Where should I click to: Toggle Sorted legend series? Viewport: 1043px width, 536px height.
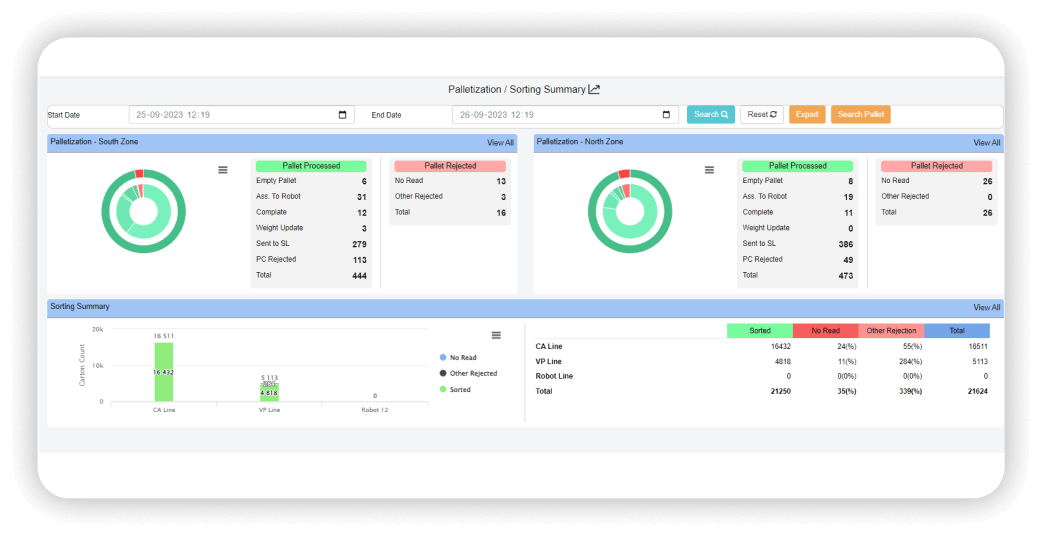pyautogui.click(x=460, y=389)
